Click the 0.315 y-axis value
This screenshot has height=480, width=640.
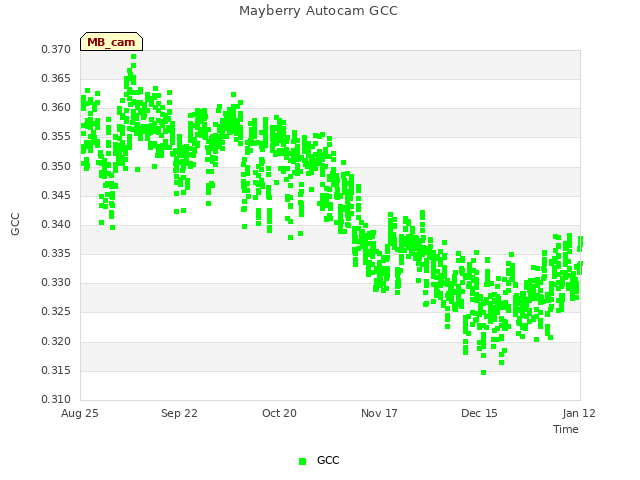(56, 370)
